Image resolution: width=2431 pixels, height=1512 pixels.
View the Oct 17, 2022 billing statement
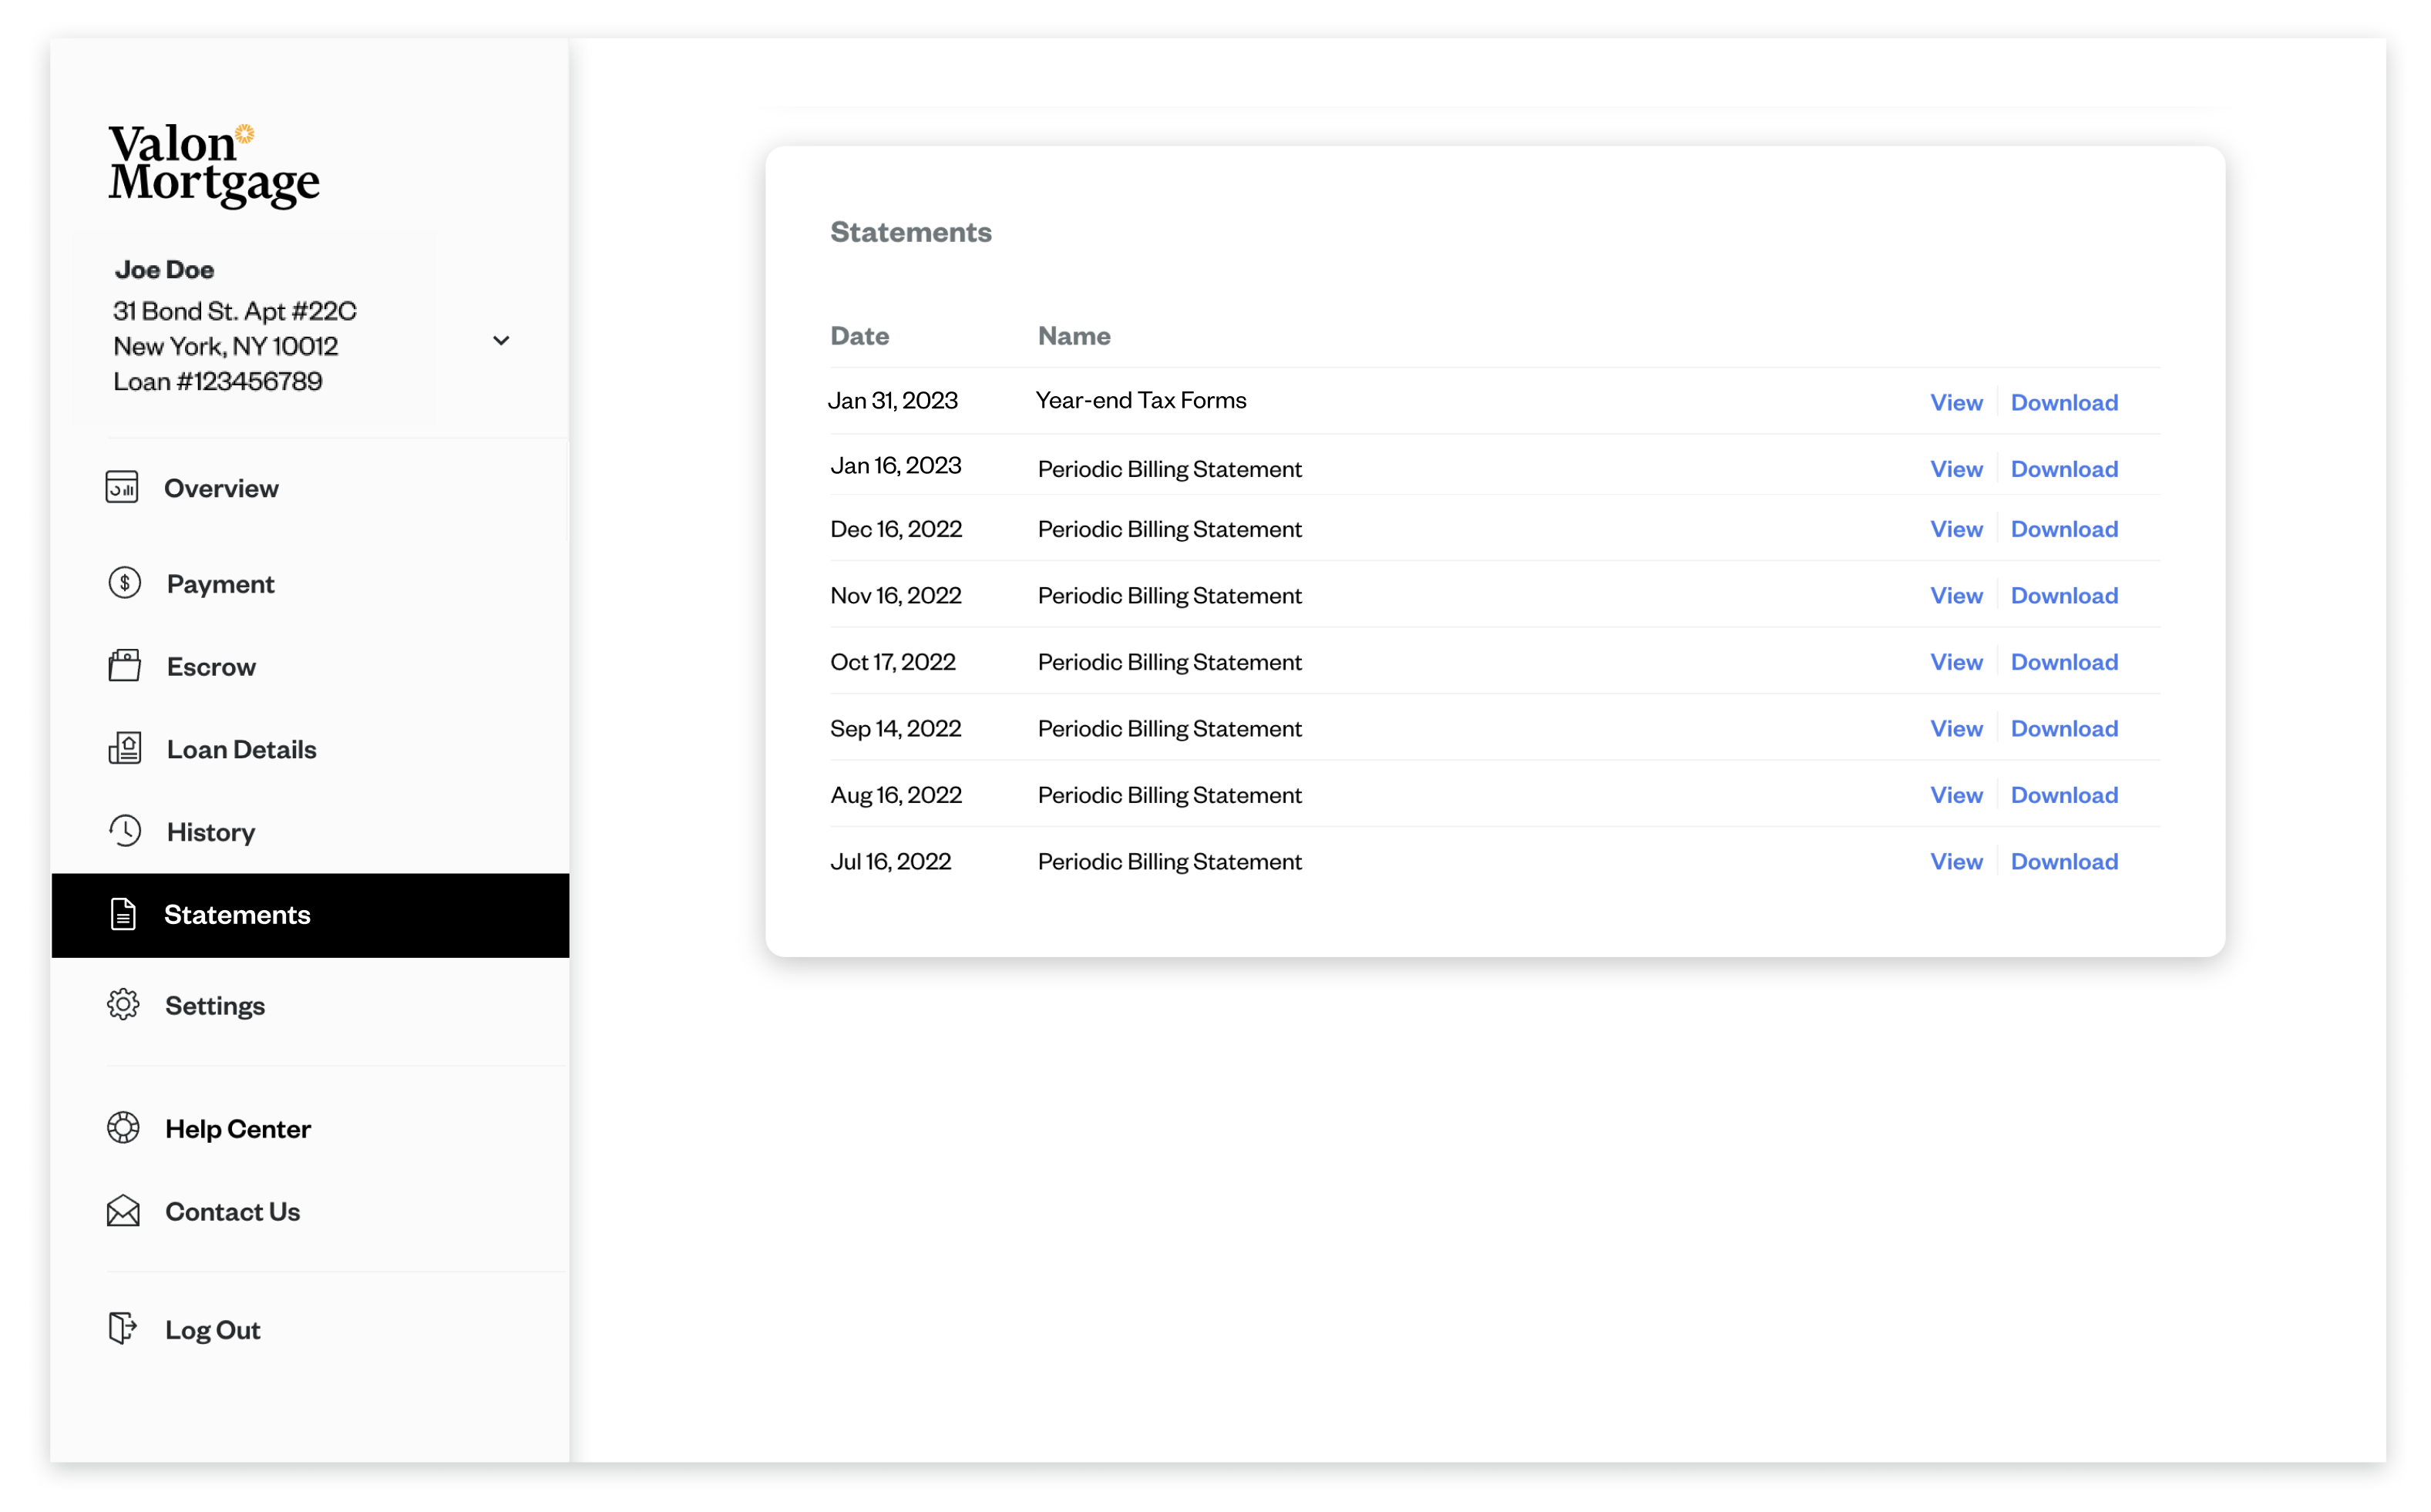click(1955, 662)
